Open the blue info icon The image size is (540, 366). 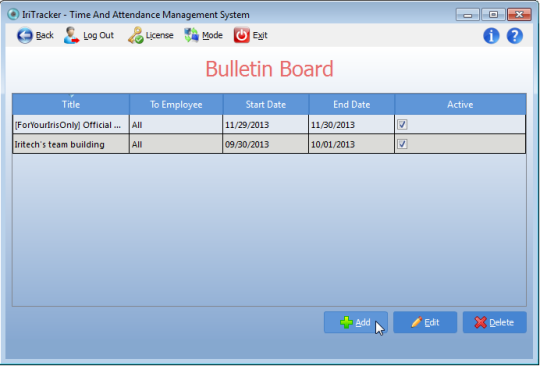point(491,36)
